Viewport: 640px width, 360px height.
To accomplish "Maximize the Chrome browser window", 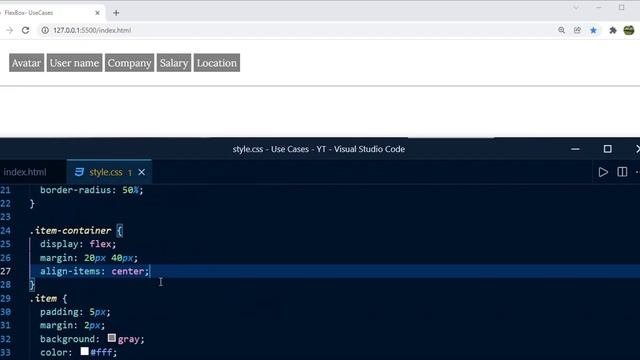I will tap(621, 7).
